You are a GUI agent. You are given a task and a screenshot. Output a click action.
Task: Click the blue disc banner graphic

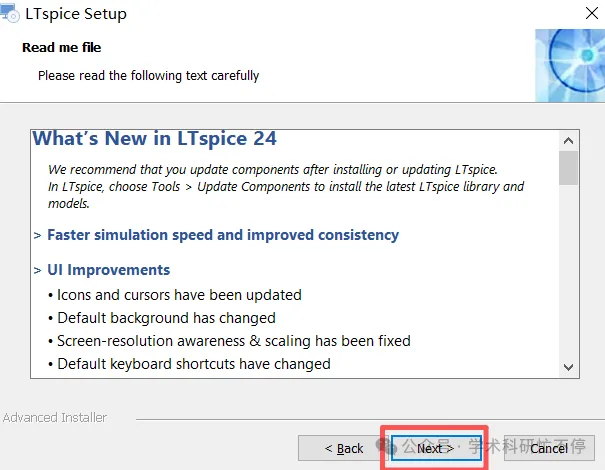coord(570,66)
